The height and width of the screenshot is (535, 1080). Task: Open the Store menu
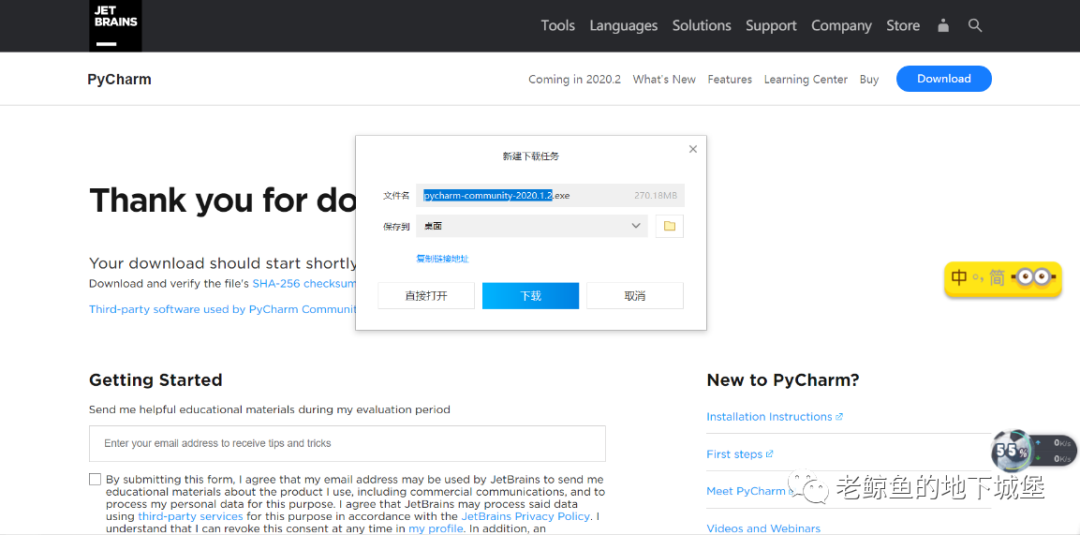point(902,25)
